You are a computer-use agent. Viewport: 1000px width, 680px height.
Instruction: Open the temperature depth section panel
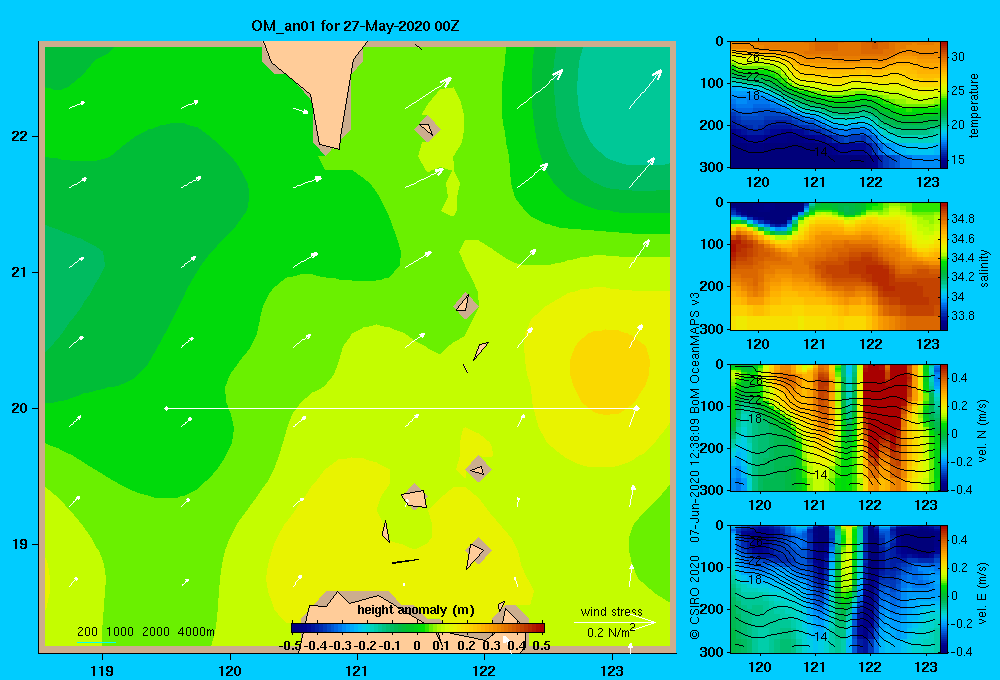click(835, 105)
